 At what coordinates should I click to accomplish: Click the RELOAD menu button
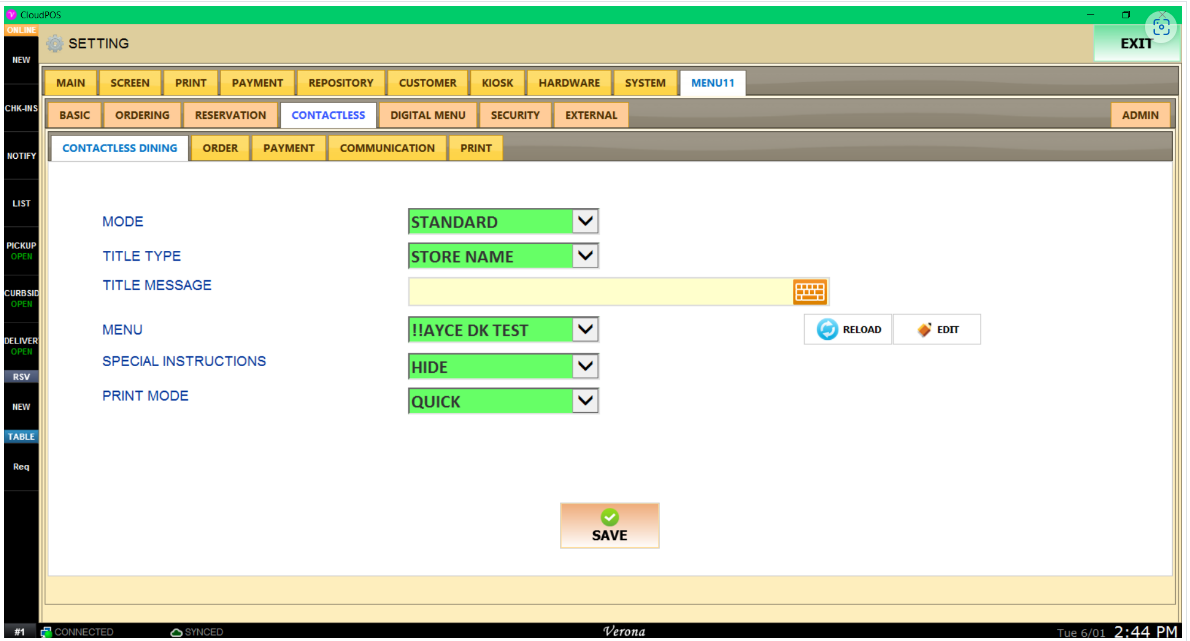click(848, 329)
